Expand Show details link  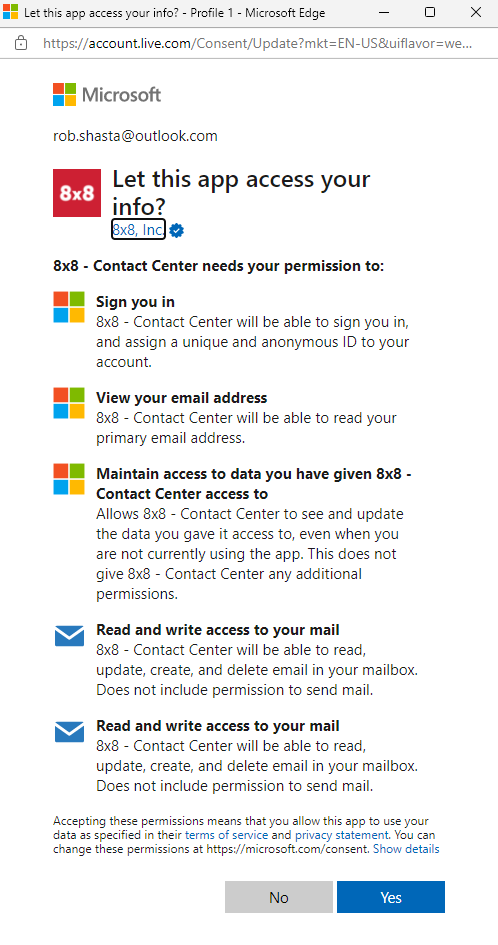[406, 849]
